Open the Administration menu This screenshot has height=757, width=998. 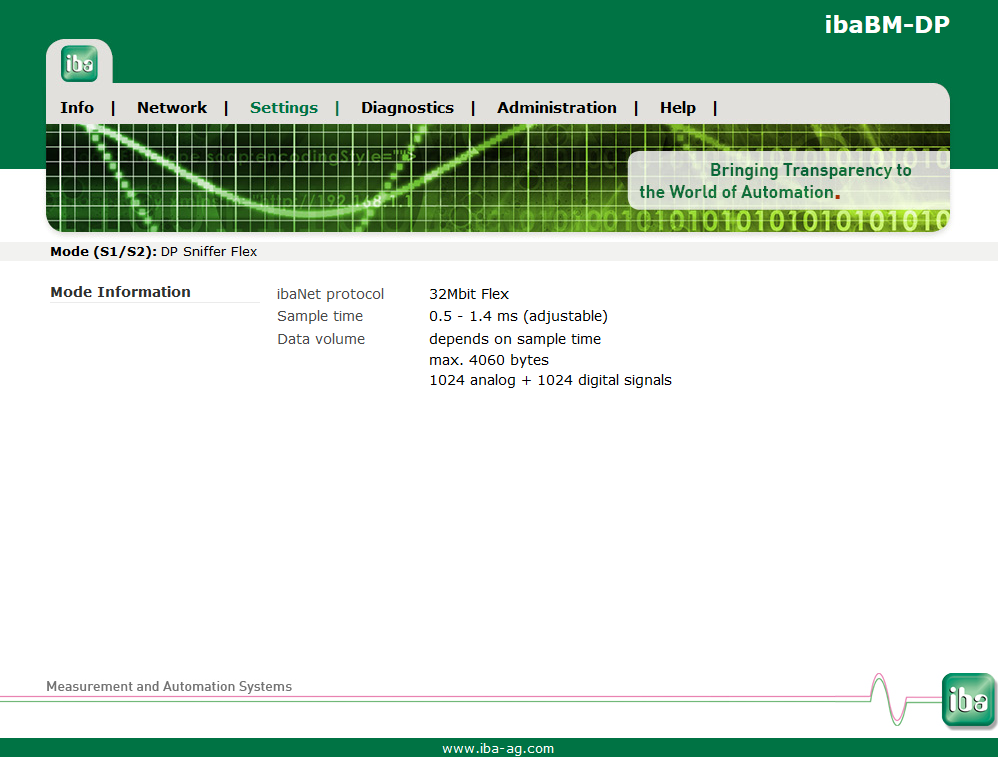tap(557, 108)
